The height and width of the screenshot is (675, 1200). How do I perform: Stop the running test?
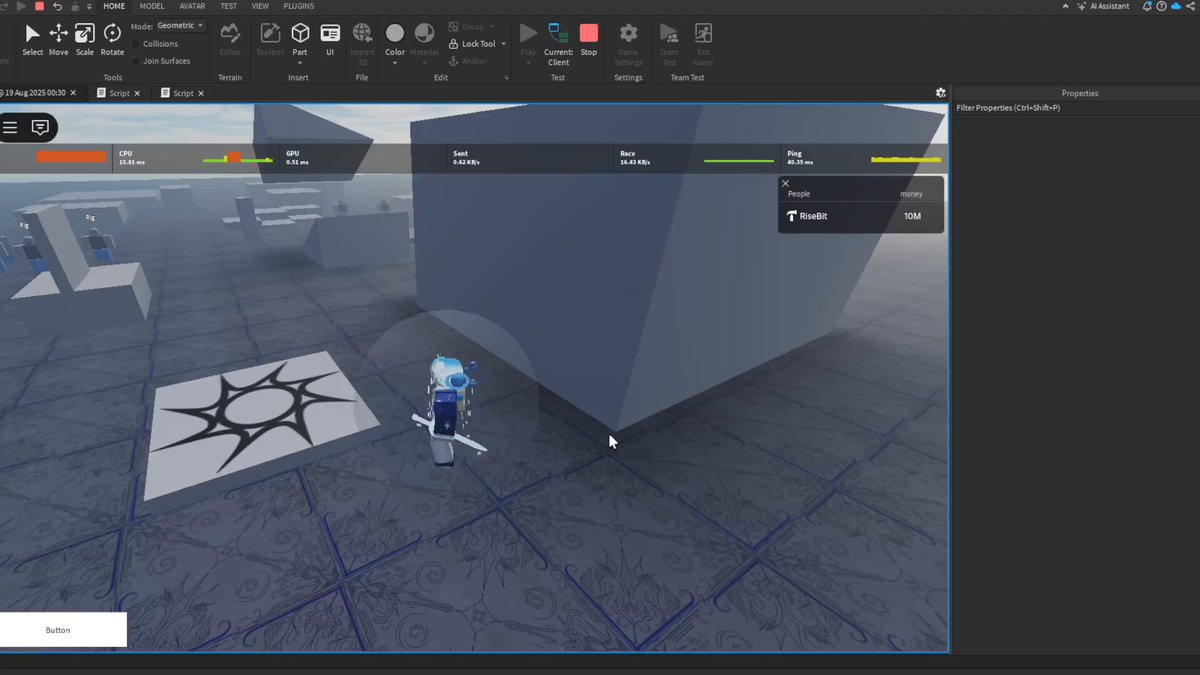(589, 39)
